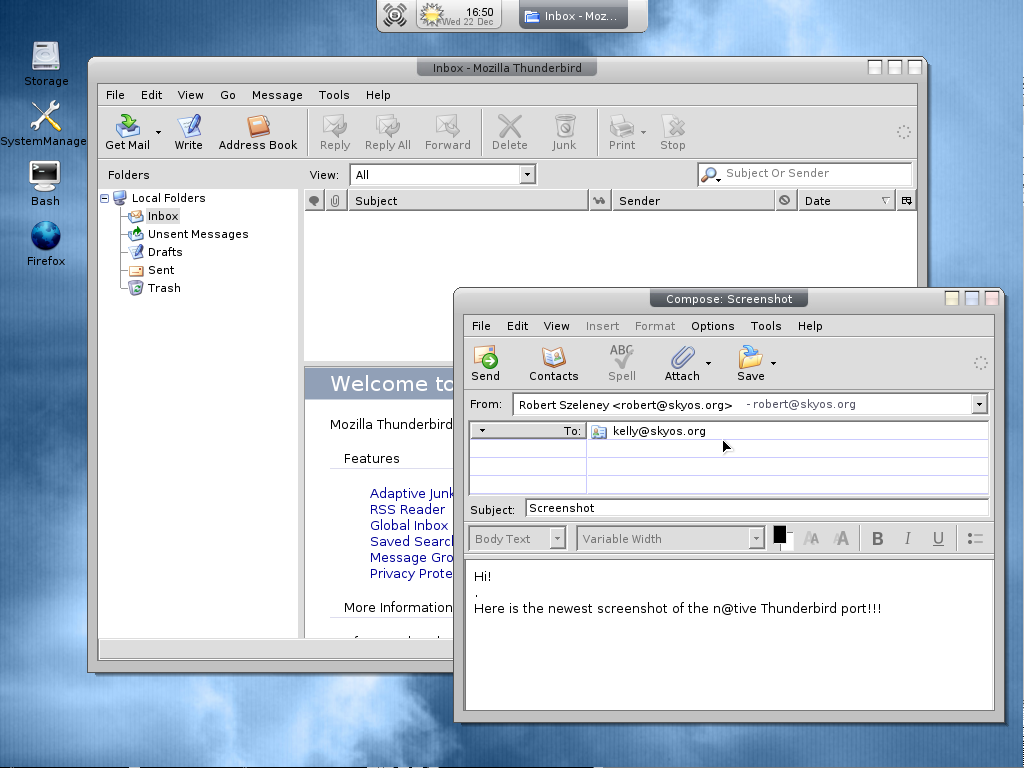Viewport: 1024px width, 768px height.
Task: Sort messages by Subject column
Action: [x=468, y=201]
